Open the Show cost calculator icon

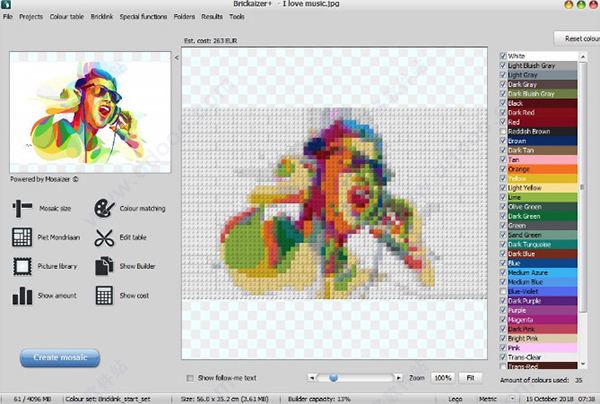coord(104,296)
